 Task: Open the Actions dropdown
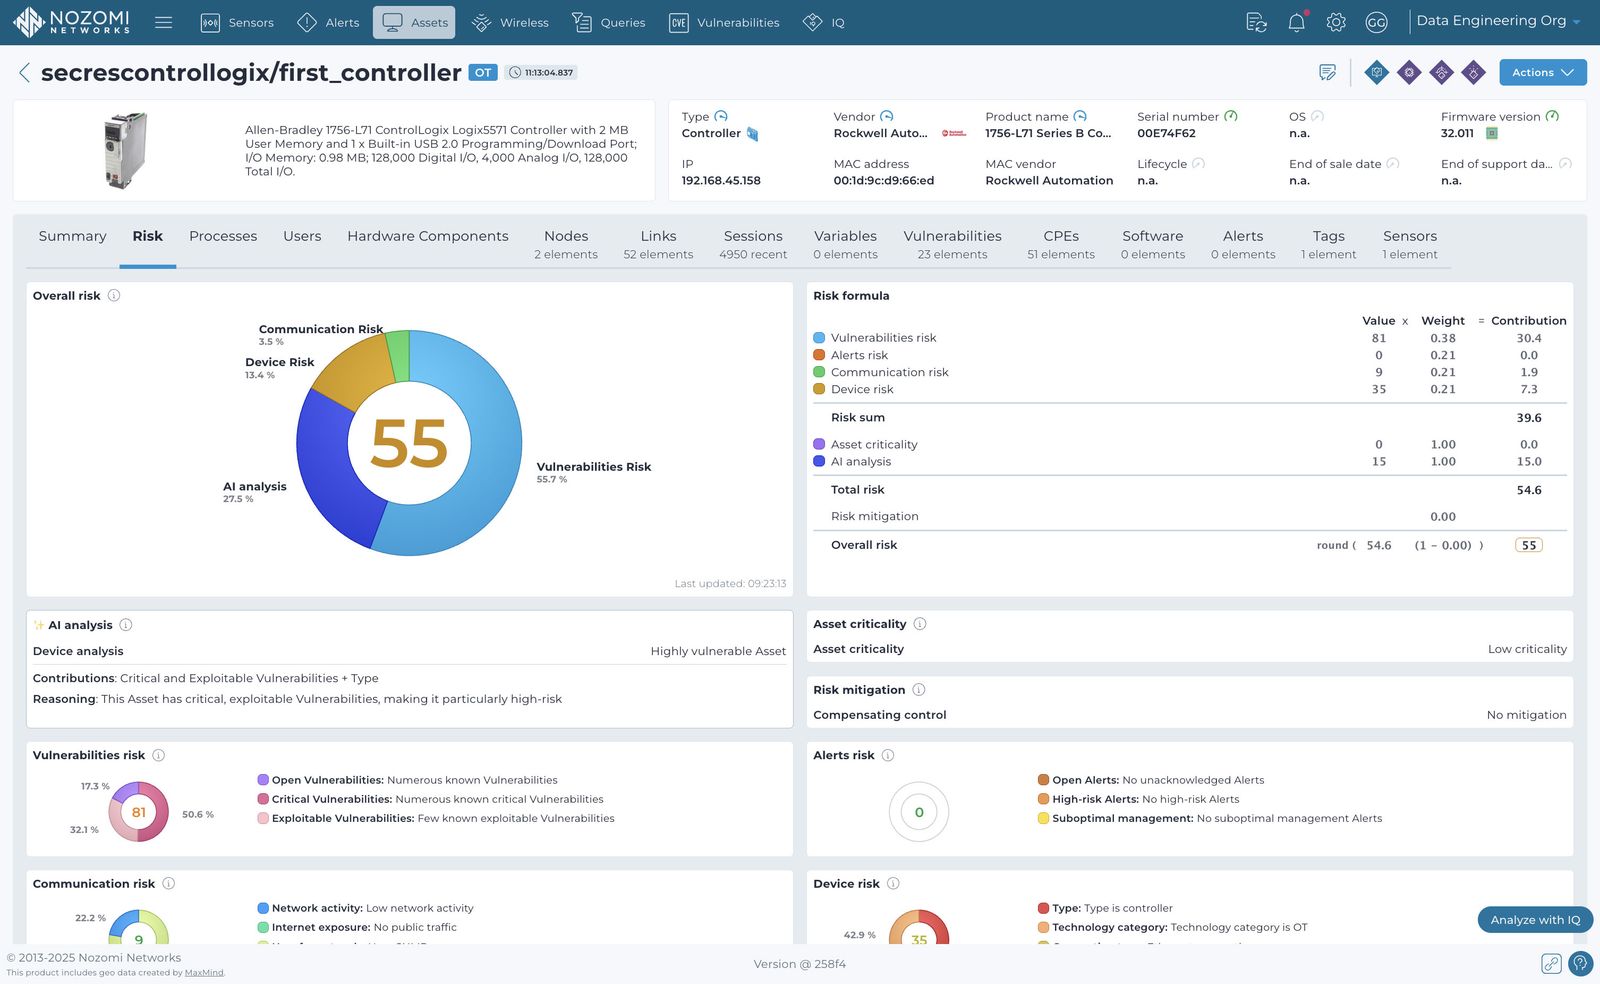tap(1541, 72)
